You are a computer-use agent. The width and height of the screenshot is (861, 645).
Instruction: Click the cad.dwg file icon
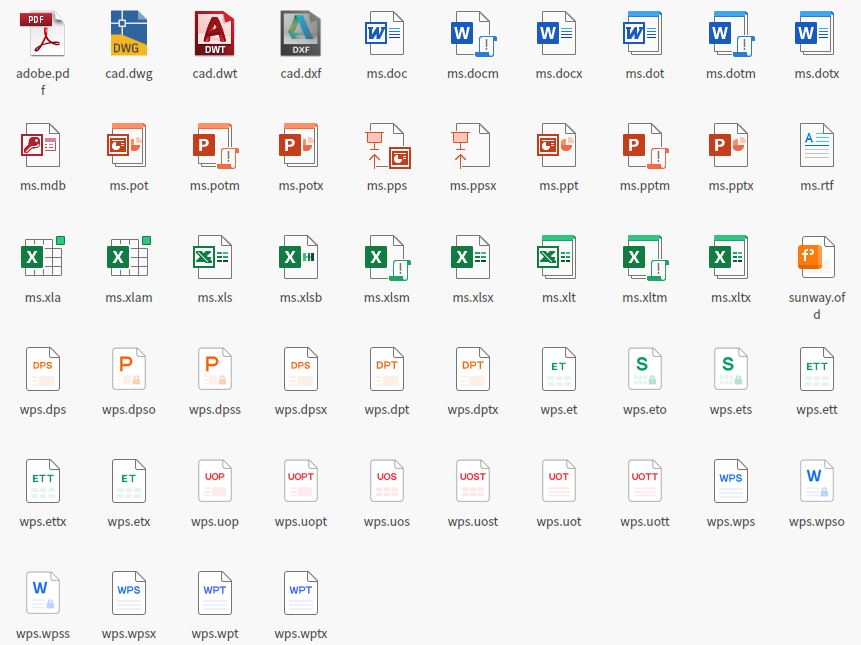click(x=129, y=34)
